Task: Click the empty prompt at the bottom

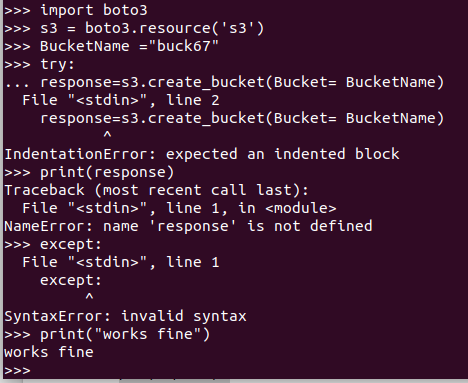Action: (x=17, y=370)
